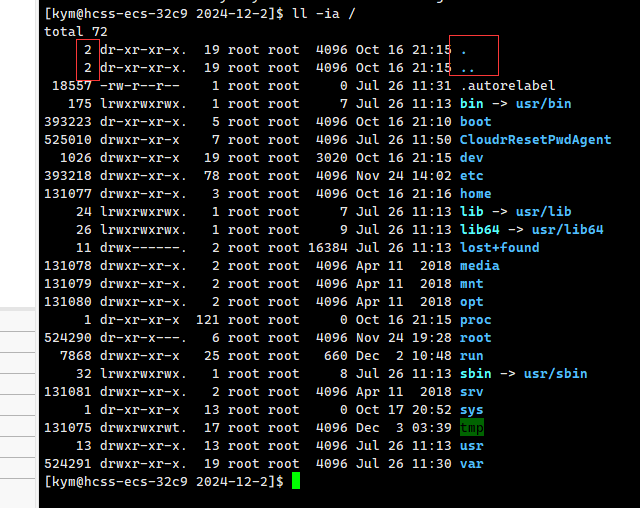The width and height of the screenshot is (640, 508).
Task: Click the highlighted 'tmp' directory name
Action: (x=471, y=427)
